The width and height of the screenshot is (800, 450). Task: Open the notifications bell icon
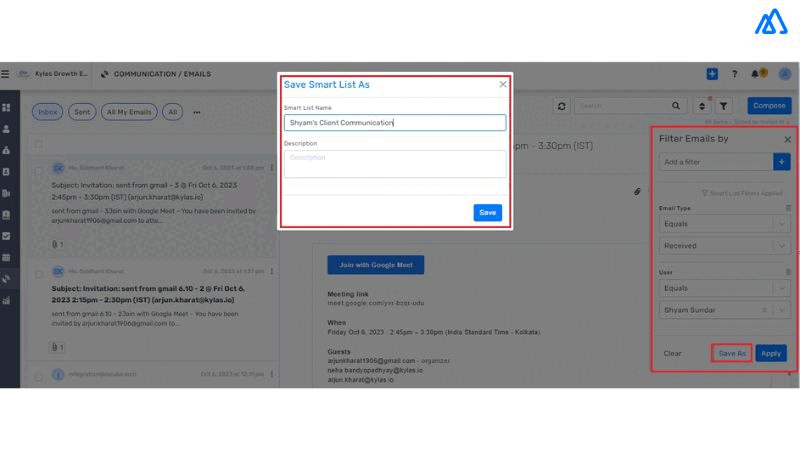pos(755,74)
